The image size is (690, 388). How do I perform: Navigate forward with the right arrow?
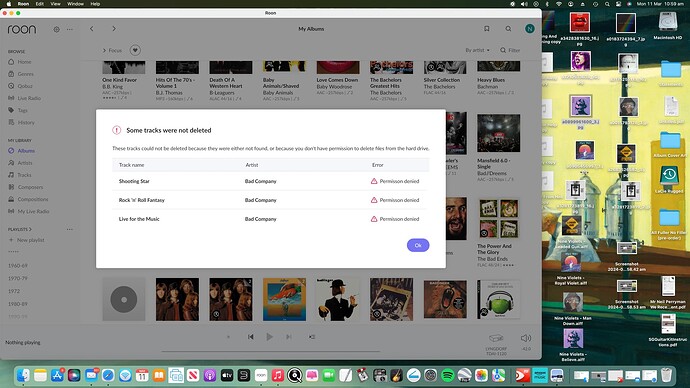coord(114,29)
